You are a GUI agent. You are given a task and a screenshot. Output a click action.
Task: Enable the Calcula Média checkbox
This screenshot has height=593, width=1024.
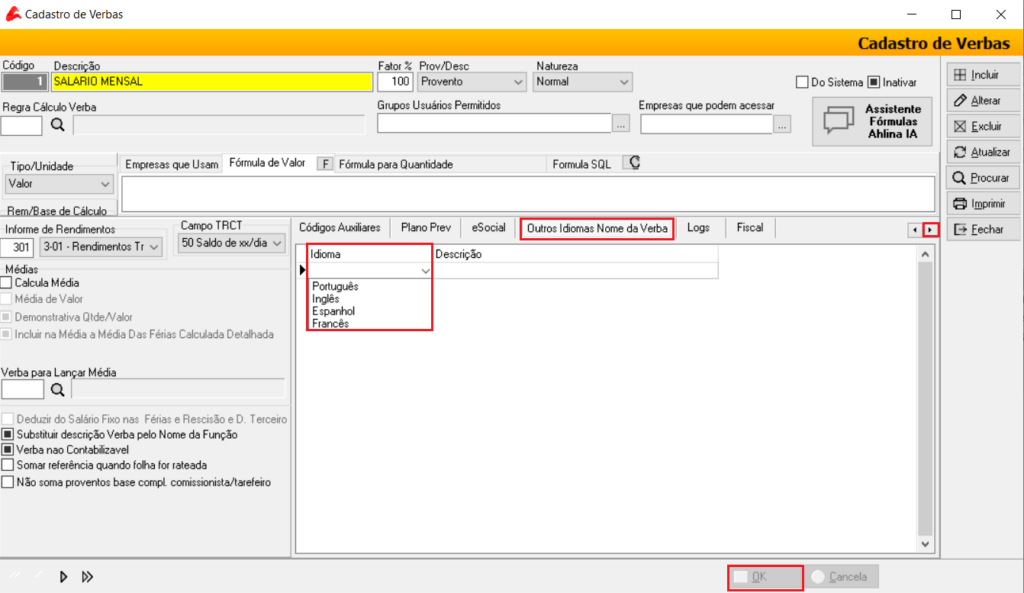click(x=7, y=283)
